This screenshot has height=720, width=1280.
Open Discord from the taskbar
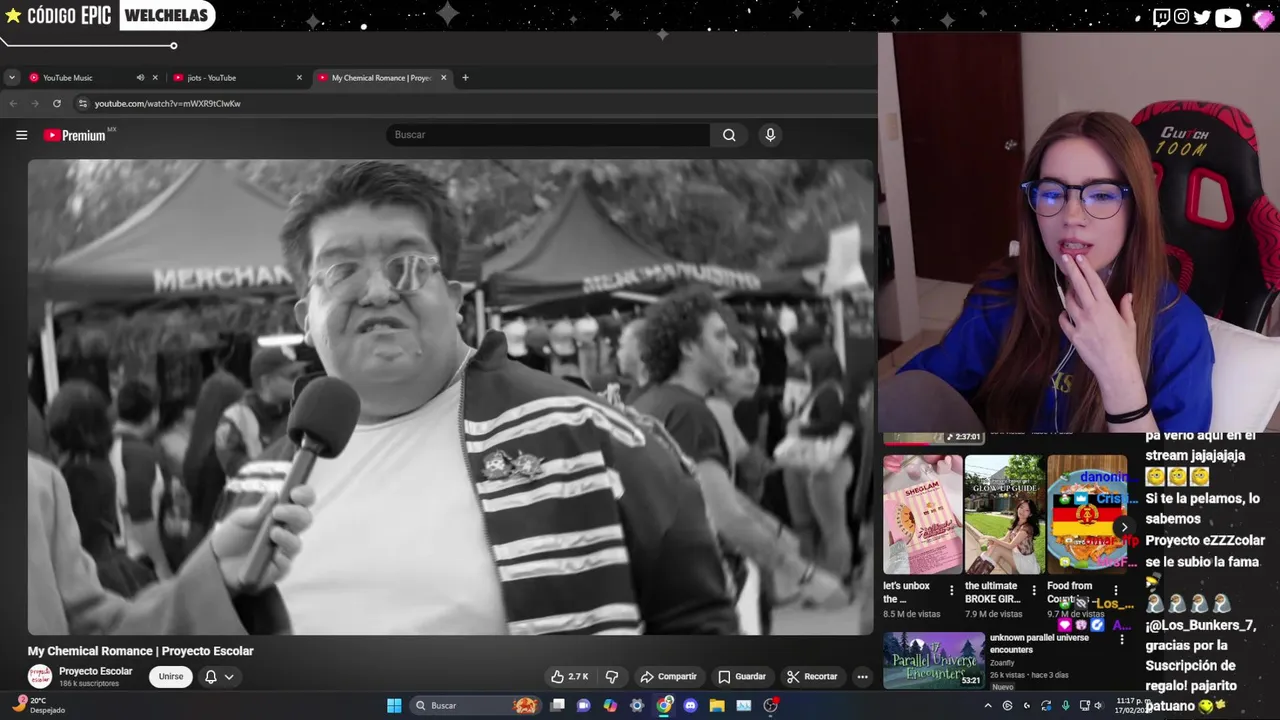(690, 705)
